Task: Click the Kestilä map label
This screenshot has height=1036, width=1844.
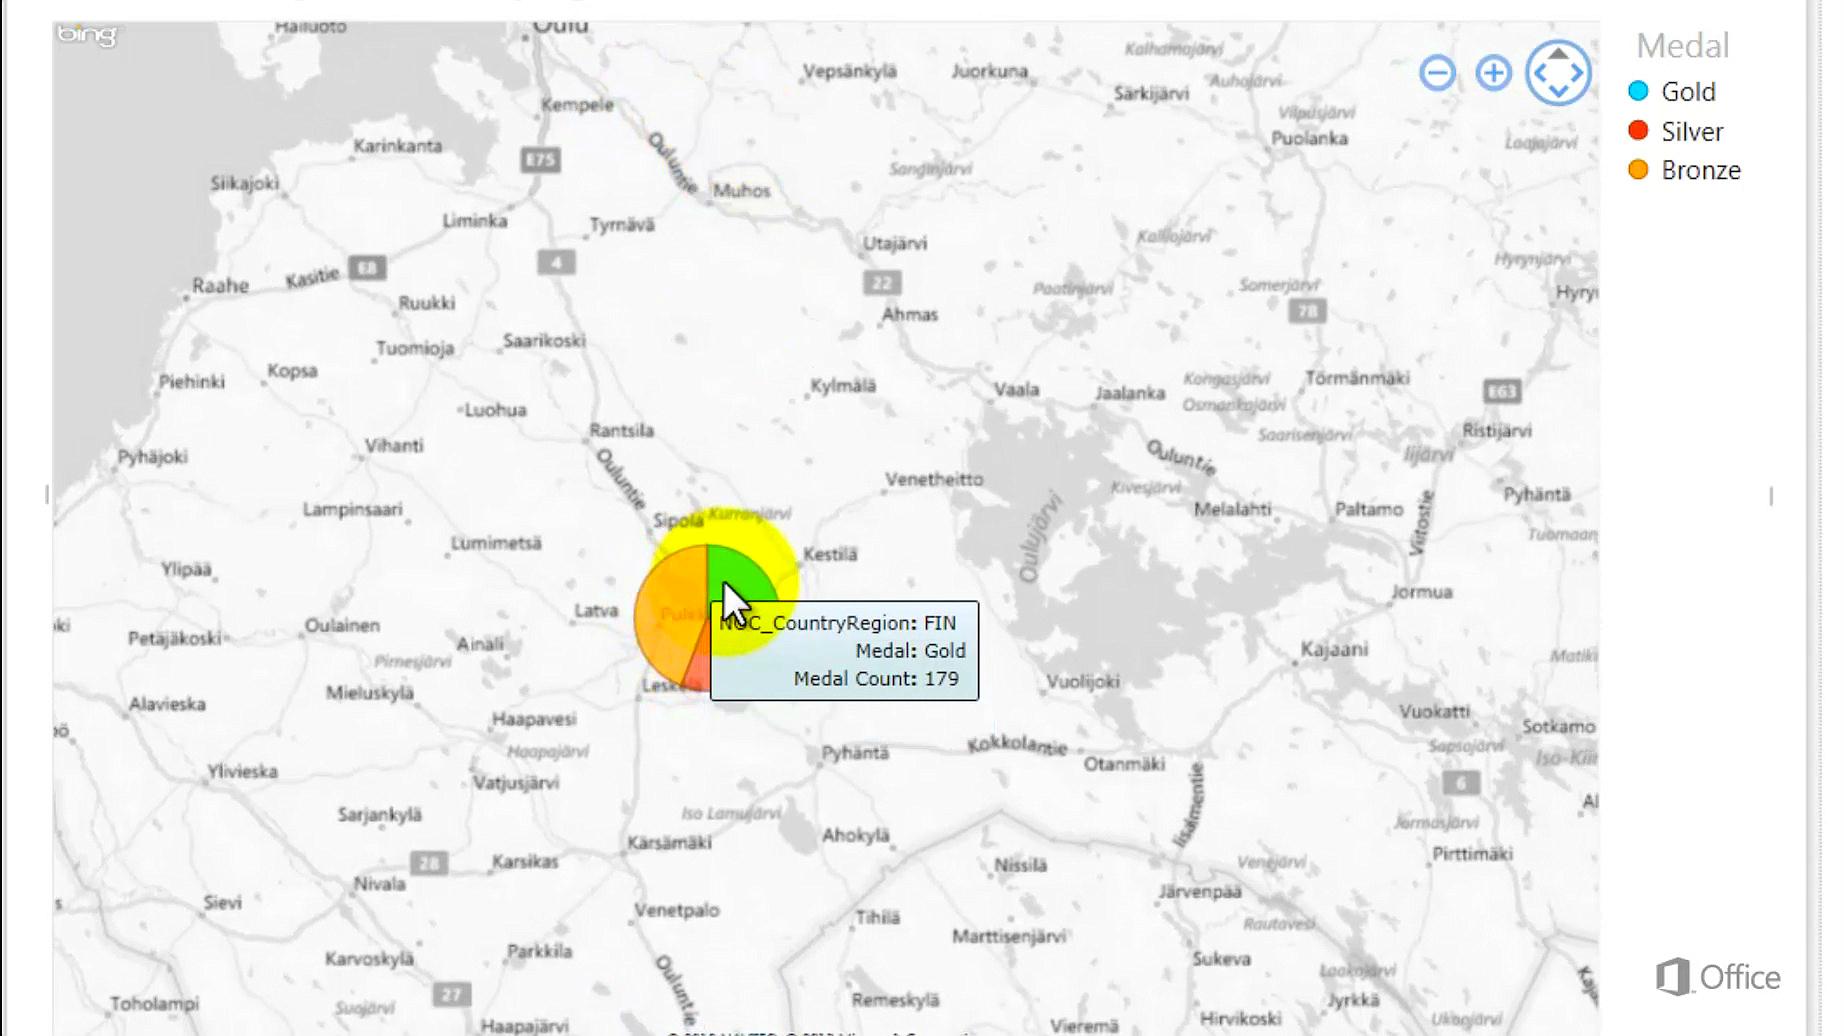Action: point(830,554)
